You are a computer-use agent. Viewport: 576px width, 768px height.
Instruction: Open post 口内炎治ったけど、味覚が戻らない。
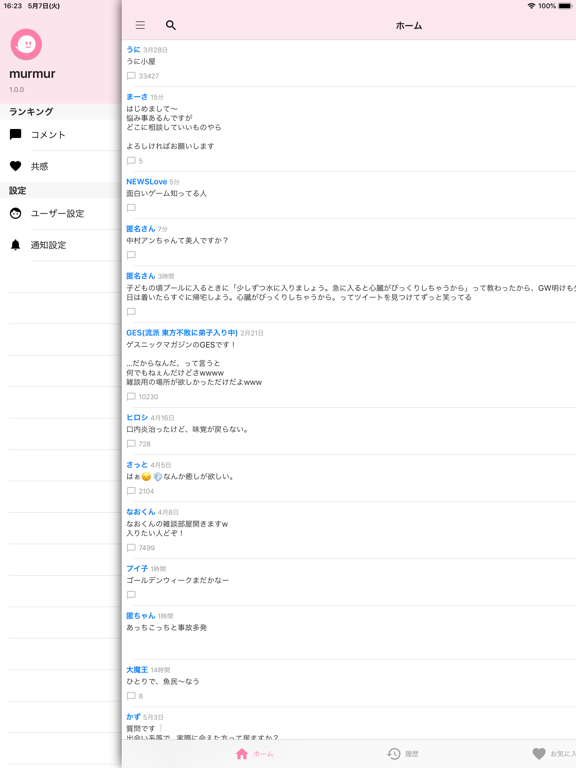pos(188,430)
